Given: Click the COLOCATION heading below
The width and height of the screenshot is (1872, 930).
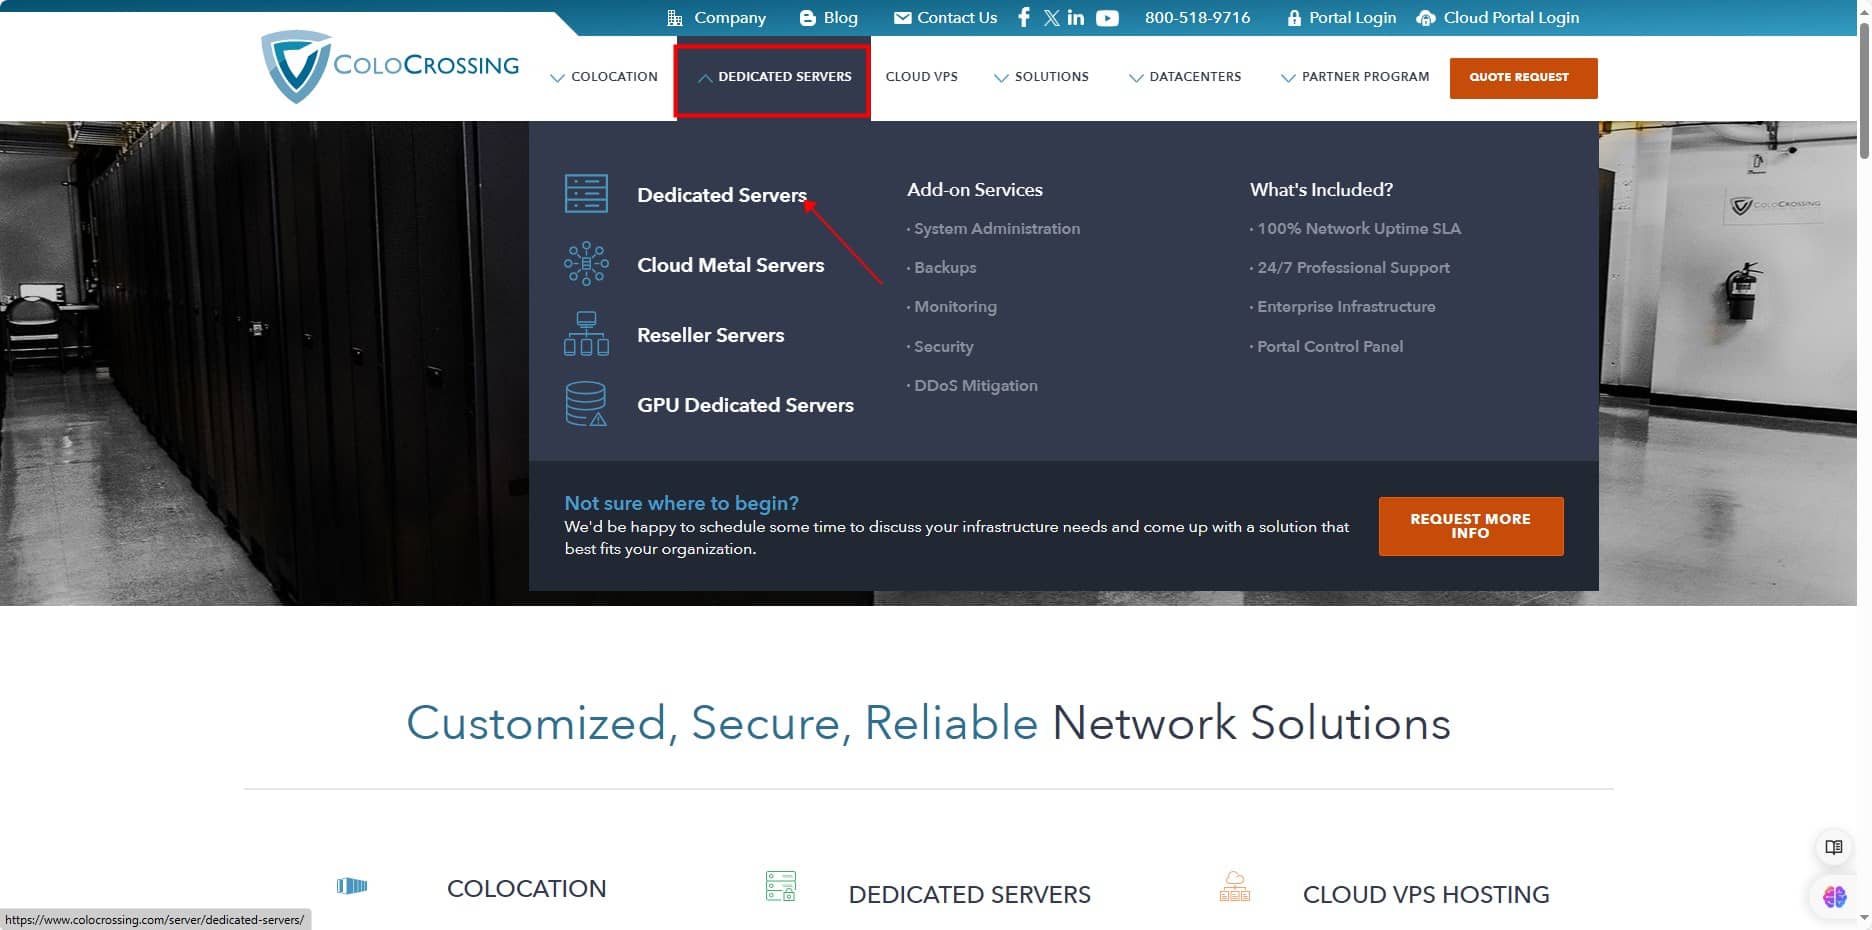Looking at the screenshot, I should [526, 889].
